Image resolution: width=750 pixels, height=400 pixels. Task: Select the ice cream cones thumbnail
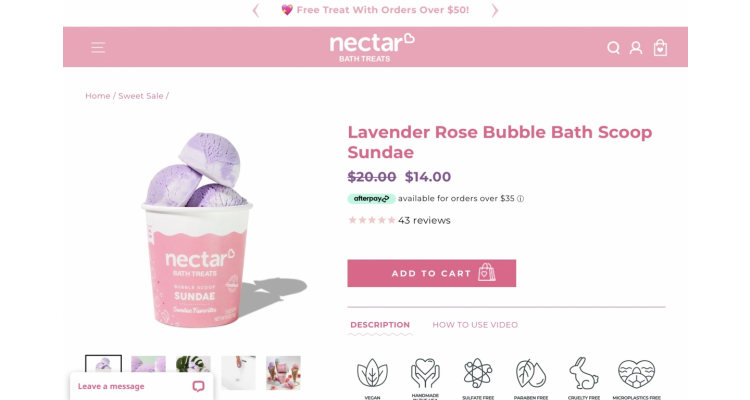pos(283,373)
